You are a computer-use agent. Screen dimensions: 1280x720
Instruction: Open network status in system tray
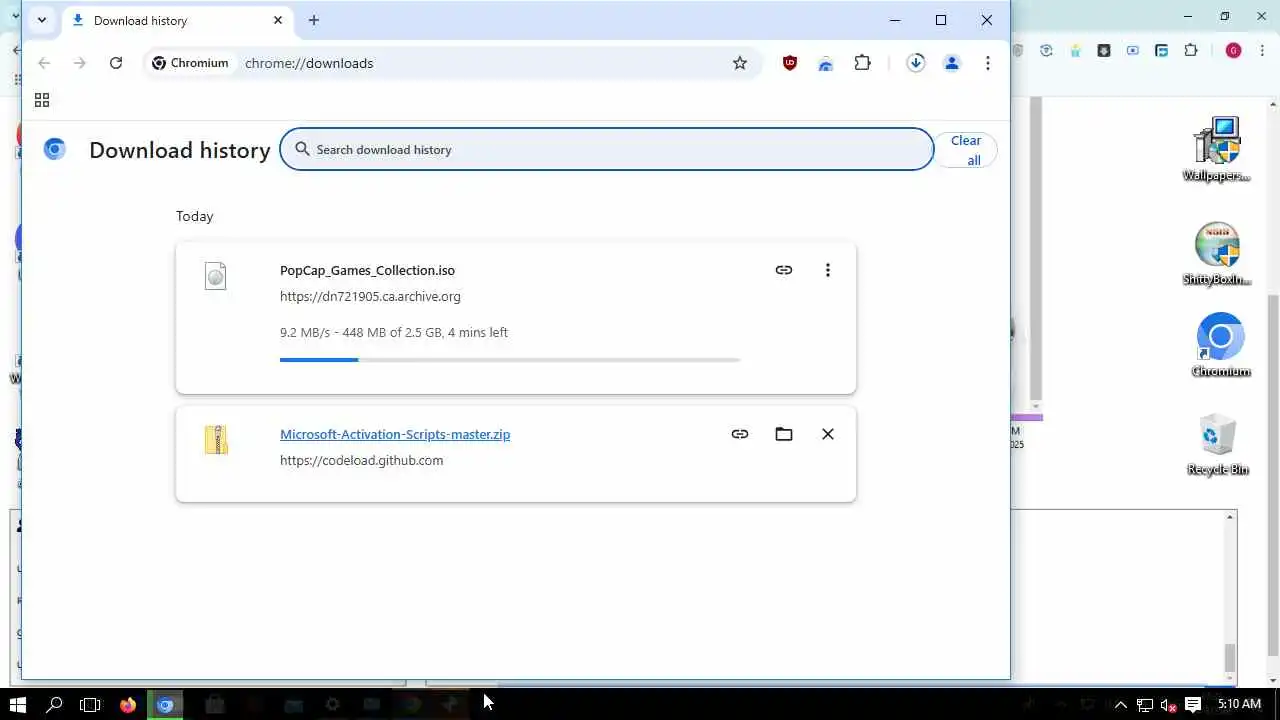click(x=1145, y=705)
